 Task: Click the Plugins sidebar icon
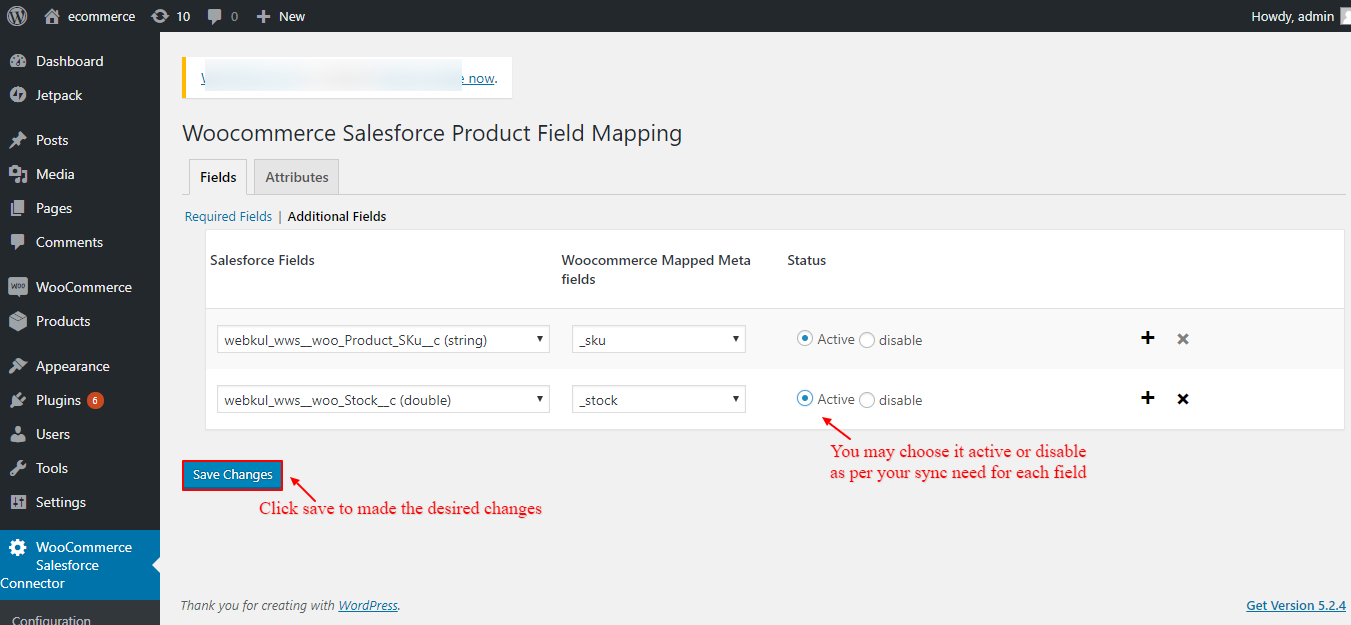18,400
